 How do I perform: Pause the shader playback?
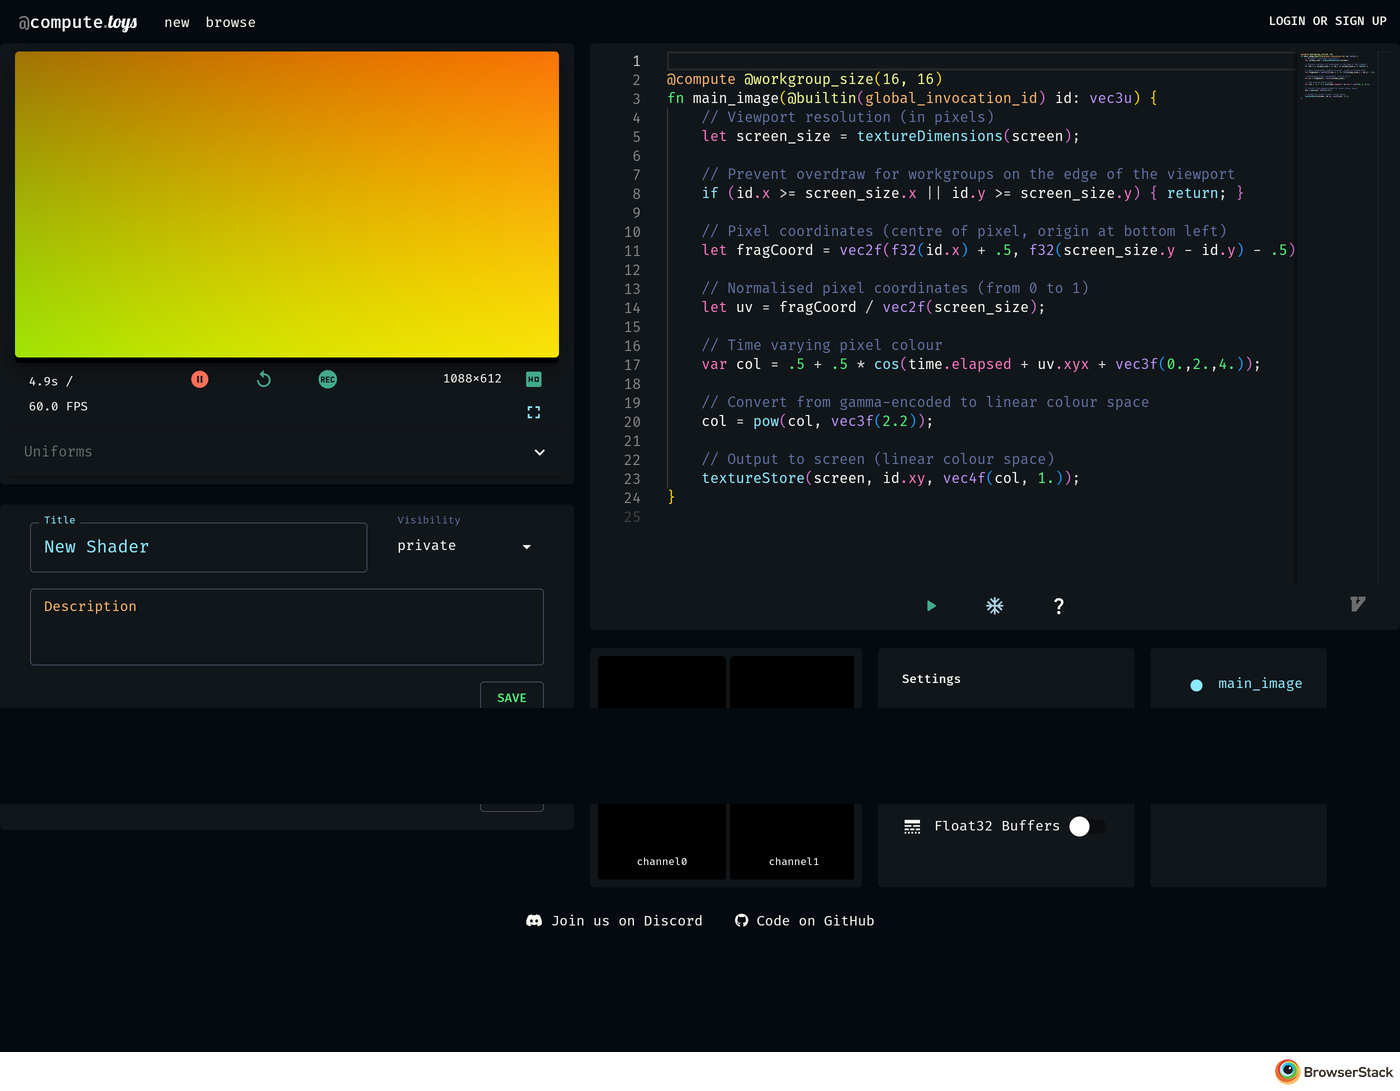click(200, 379)
